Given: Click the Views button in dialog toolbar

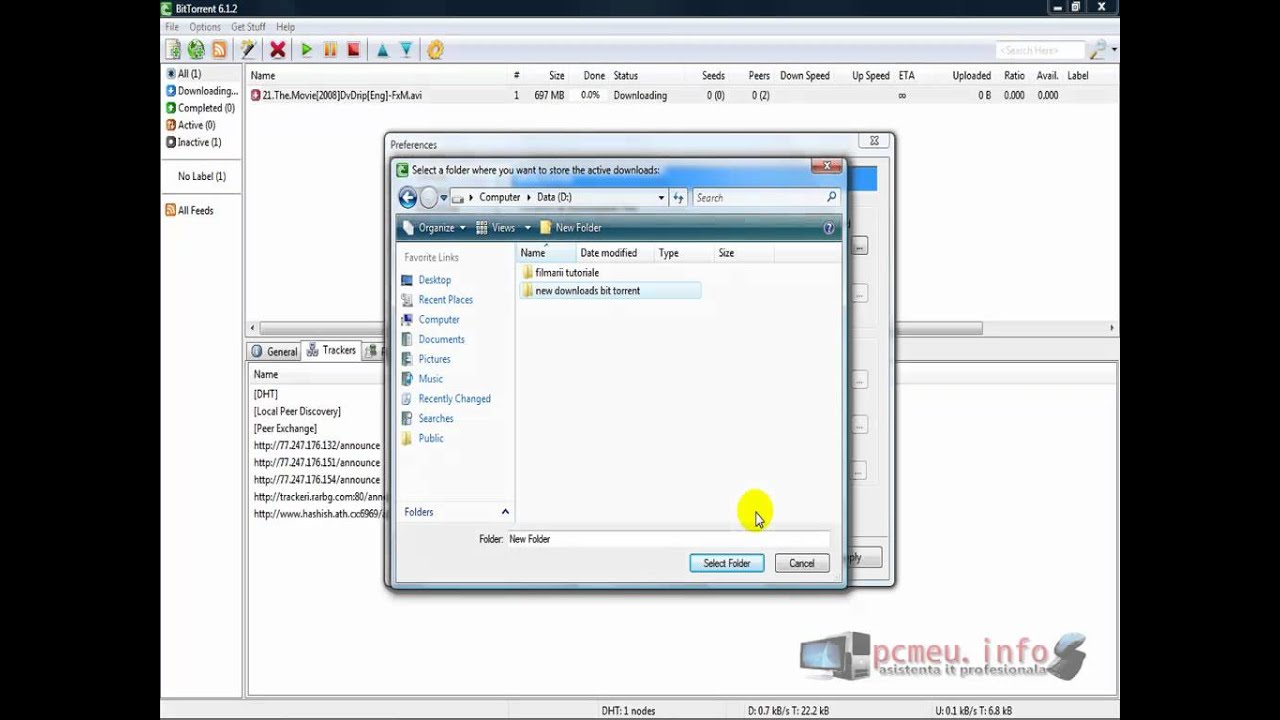Looking at the screenshot, I should (x=496, y=228).
